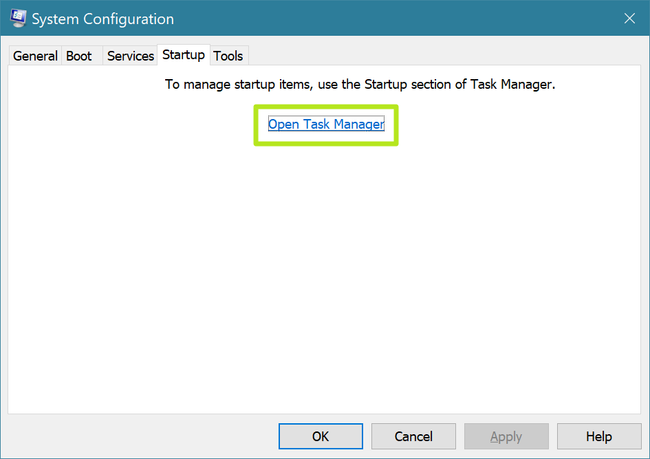Switch to the General tab
This screenshot has height=459, width=650.
pos(35,56)
